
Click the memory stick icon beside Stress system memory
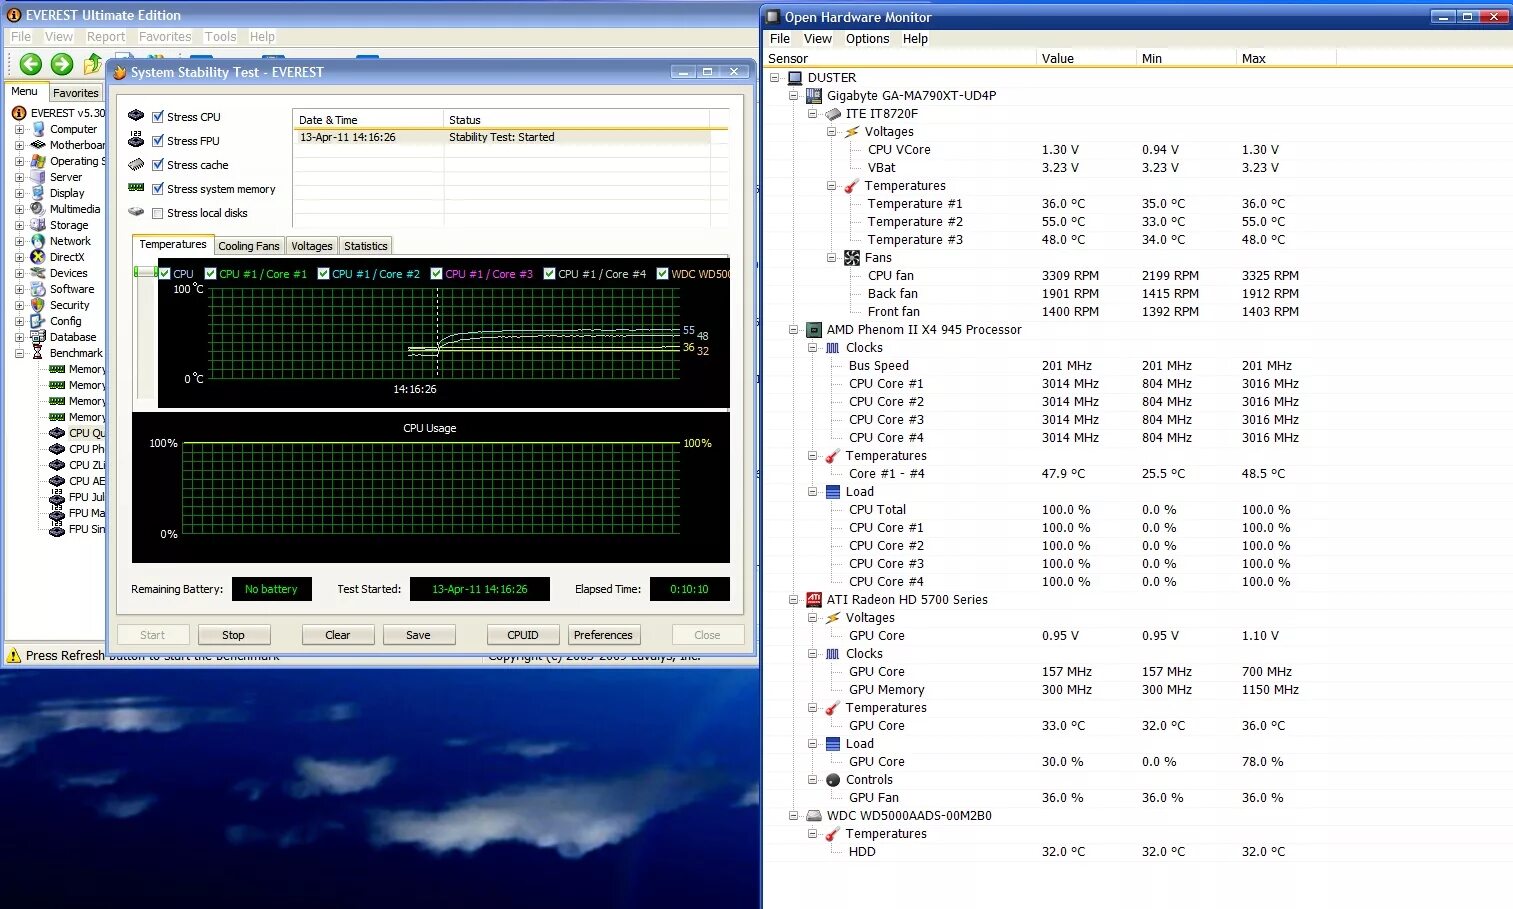pyautogui.click(x=136, y=188)
